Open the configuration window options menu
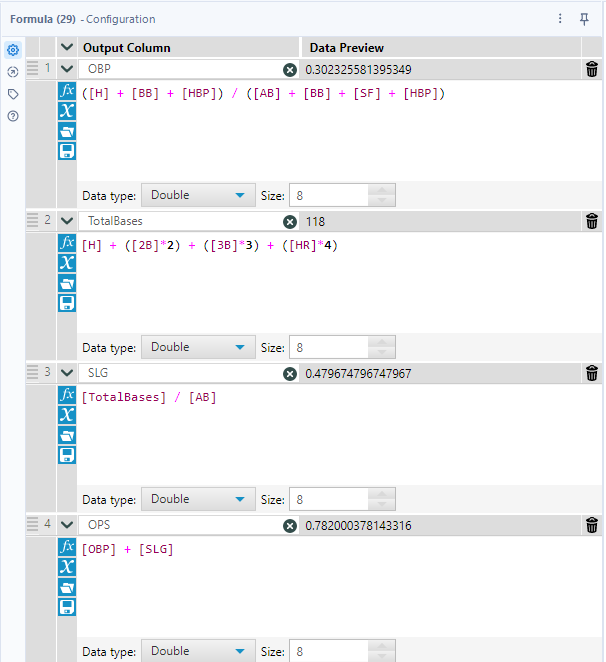The height and width of the screenshot is (662, 606). 561,19
